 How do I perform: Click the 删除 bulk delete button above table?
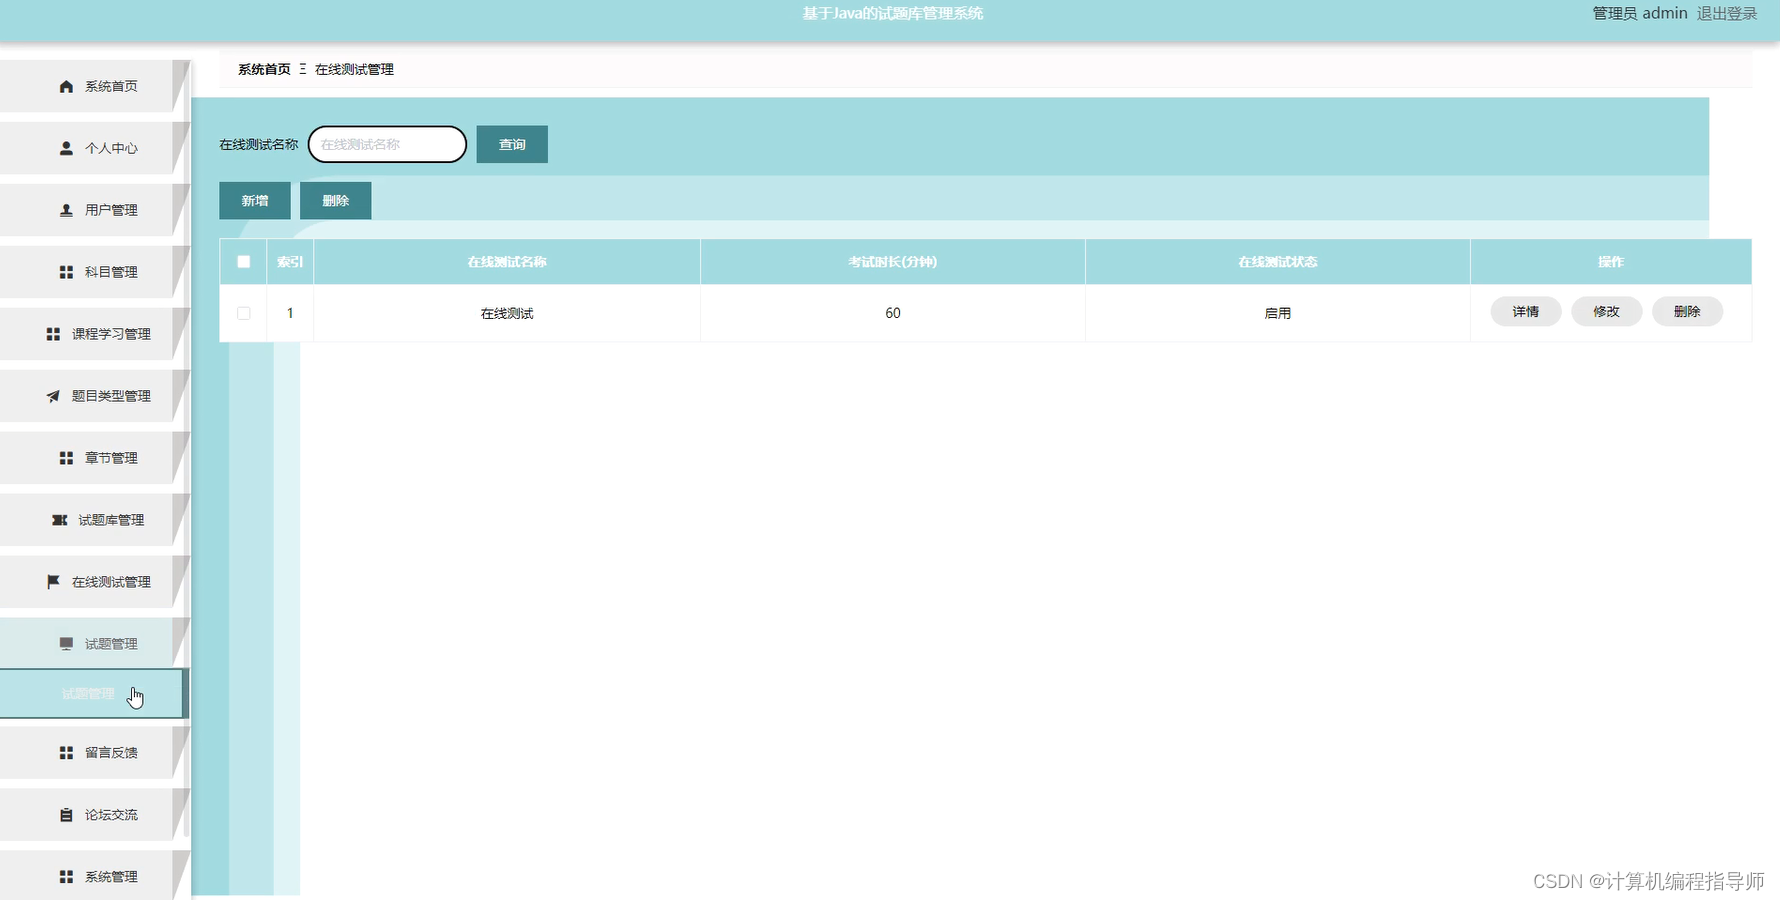pos(336,201)
